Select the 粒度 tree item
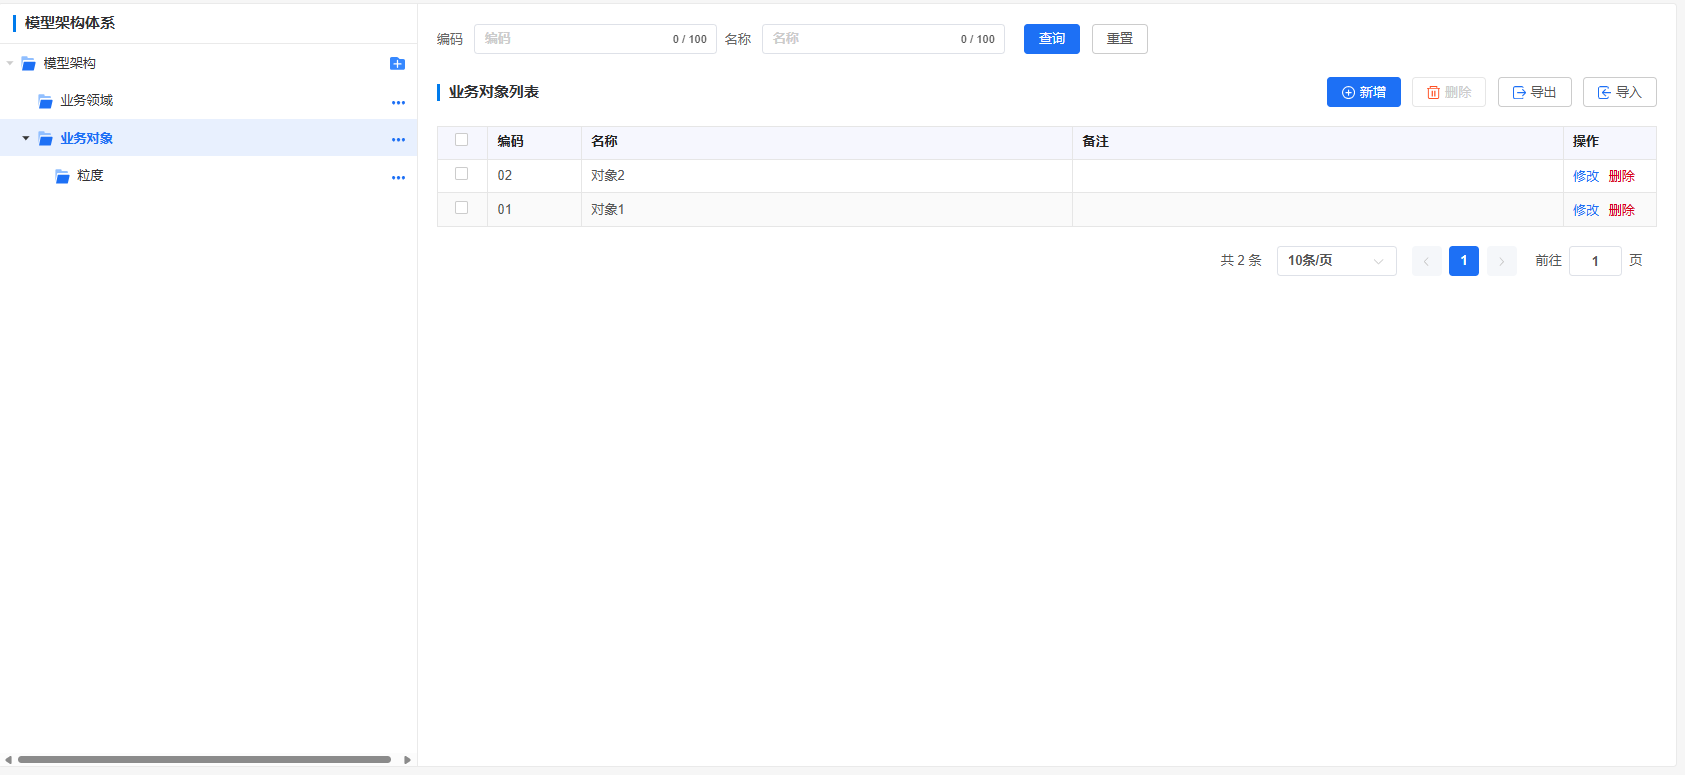1685x775 pixels. (208, 176)
